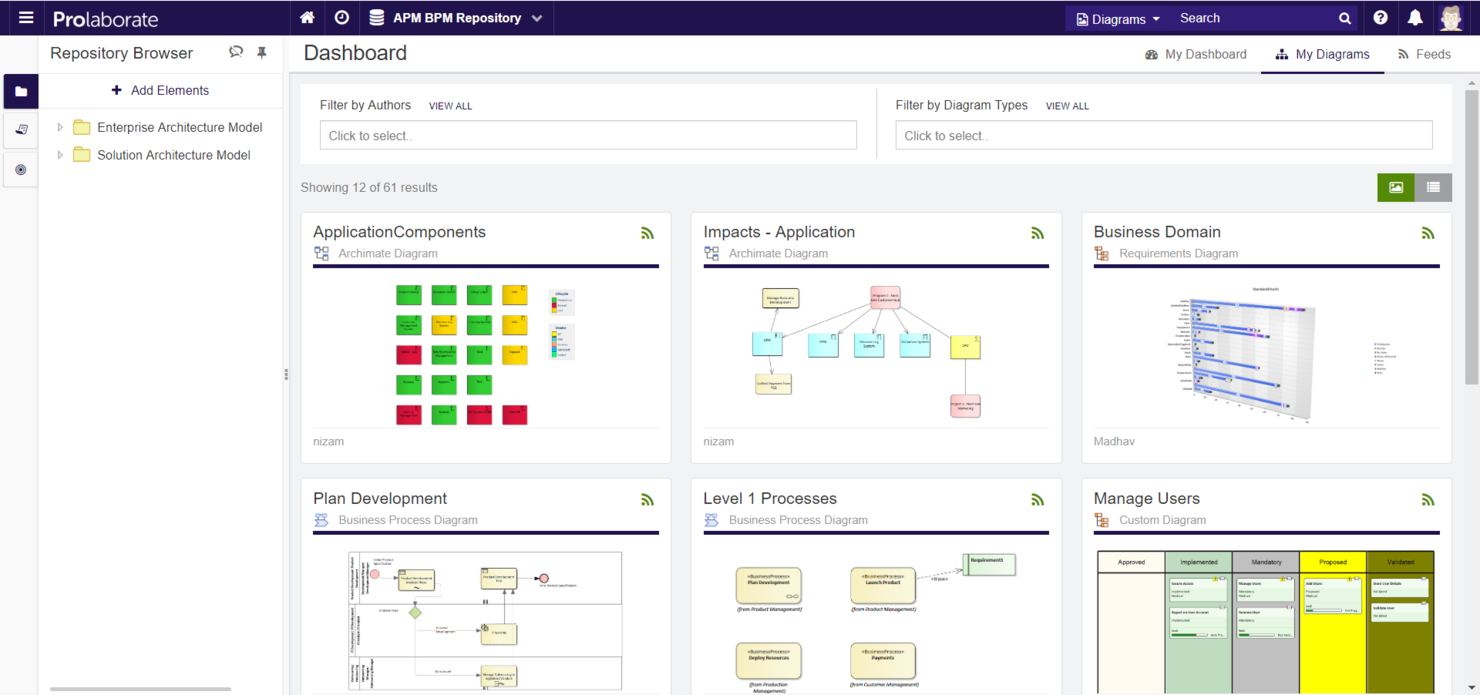Switch to list view
The image size is (1480, 695).
(1433, 187)
